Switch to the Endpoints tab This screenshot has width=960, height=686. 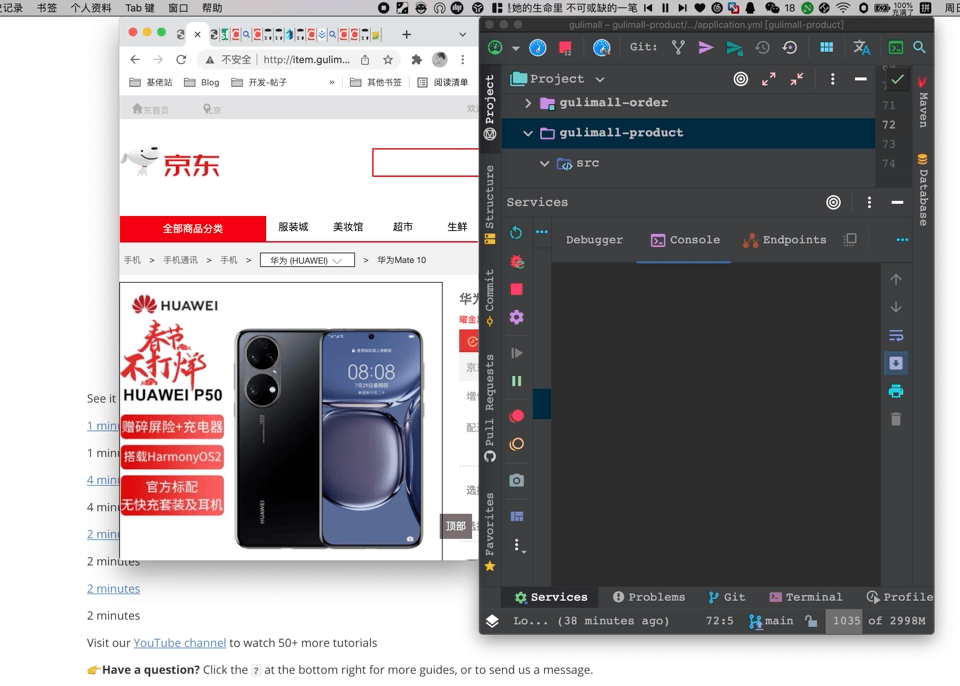pyautogui.click(x=784, y=240)
